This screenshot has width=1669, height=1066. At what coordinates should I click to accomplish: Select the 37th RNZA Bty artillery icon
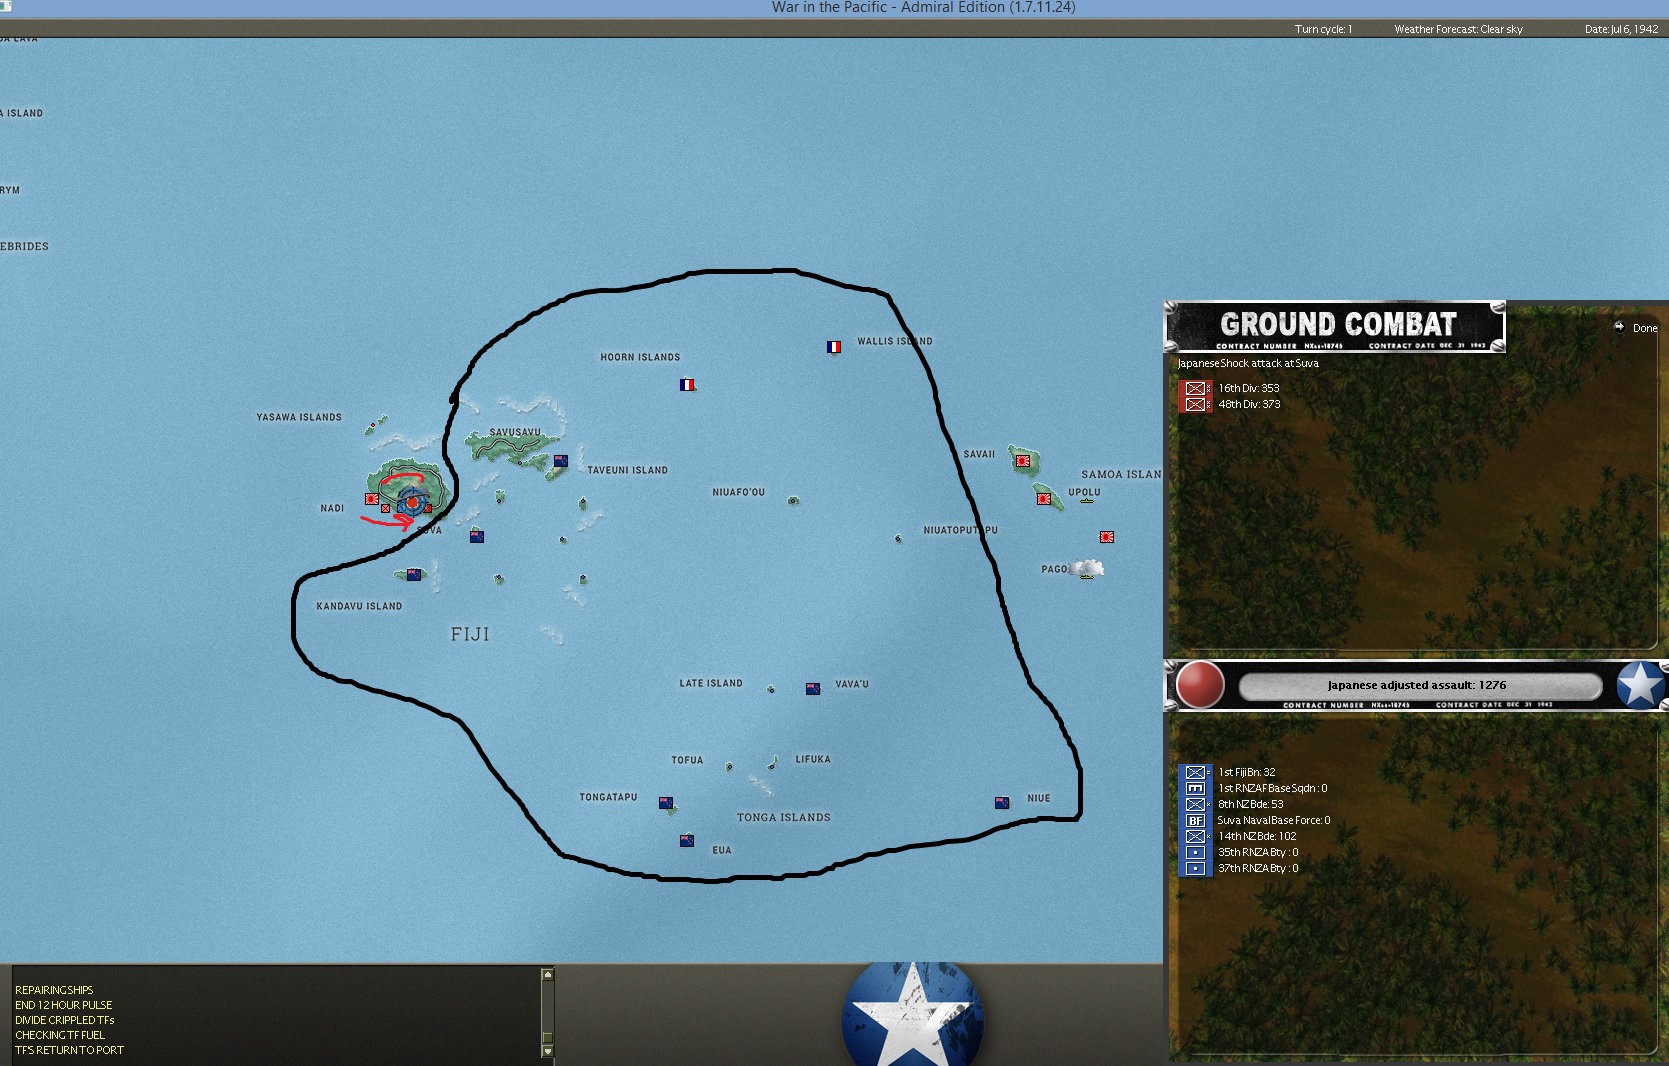(1195, 868)
